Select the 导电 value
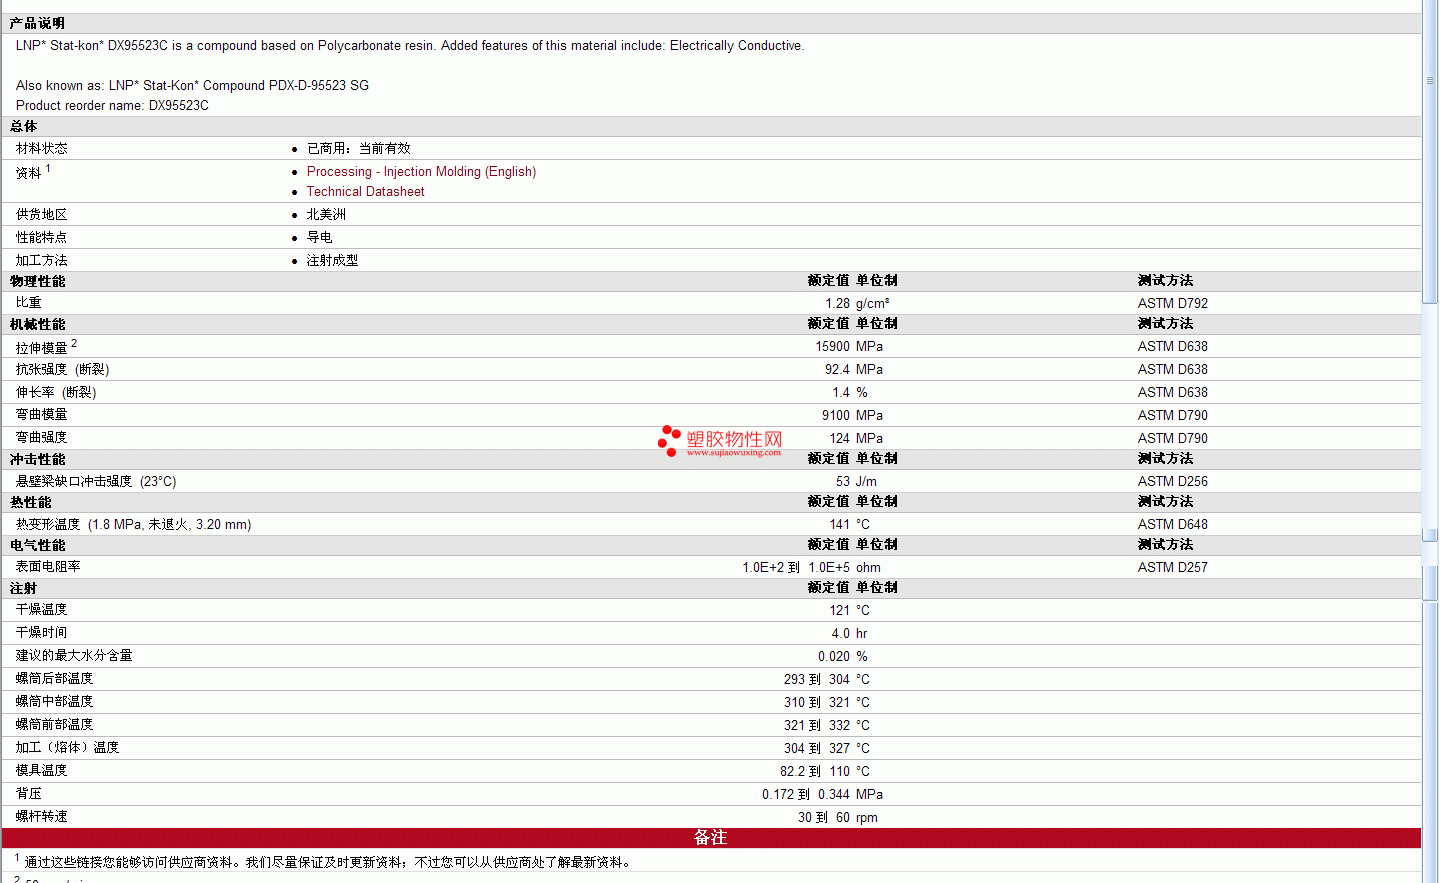Image resolution: width=1440 pixels, height=883 pixels. (x=319, y=238)
